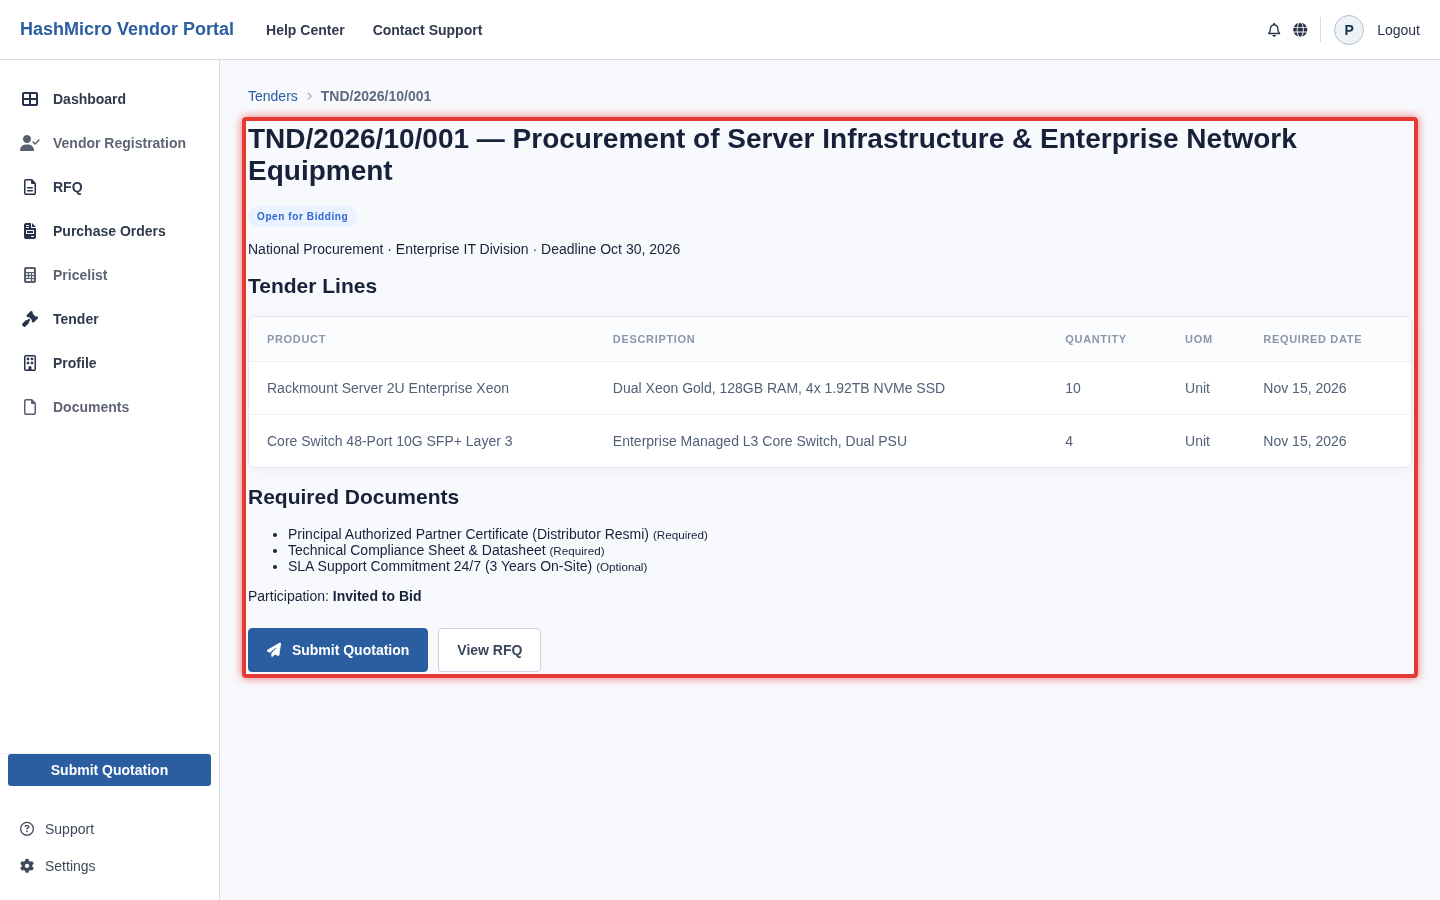The width and height of the screenshot is (1440, 900).
Task: Click the Technical Compliance Sheet & Datasheet item
Action: (446, 550)
